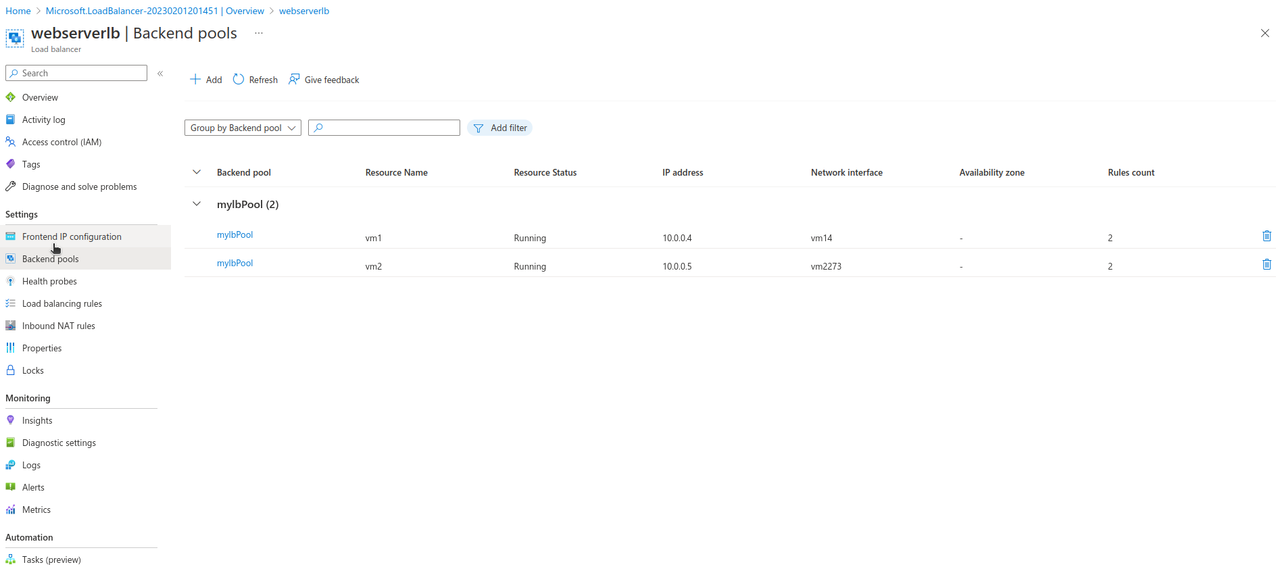Open the Group by Backend pool dropdown
The width and height of the screenshot is (1280, 575).
click(243, 128)
